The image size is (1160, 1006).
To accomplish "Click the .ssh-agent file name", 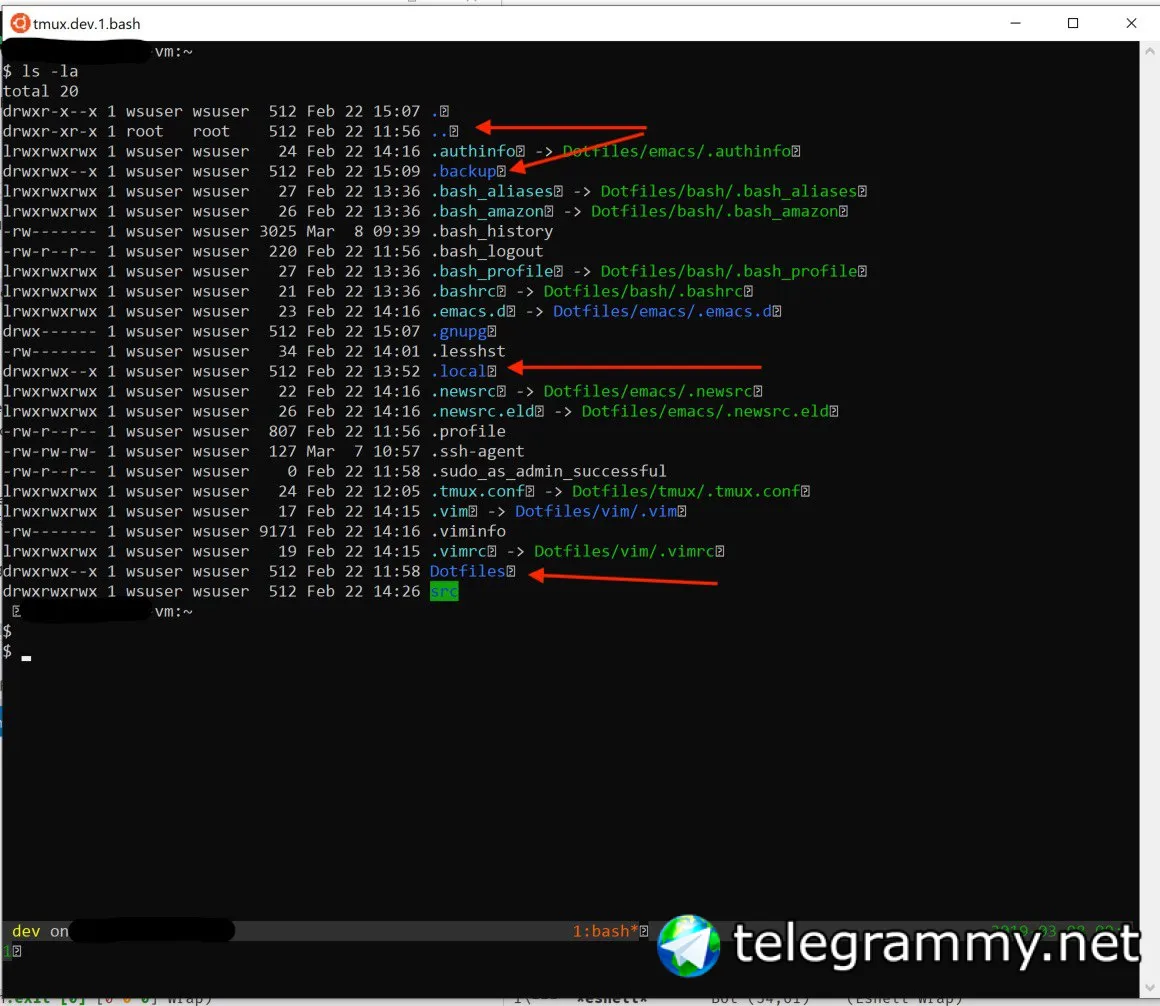I will point(478,450).
